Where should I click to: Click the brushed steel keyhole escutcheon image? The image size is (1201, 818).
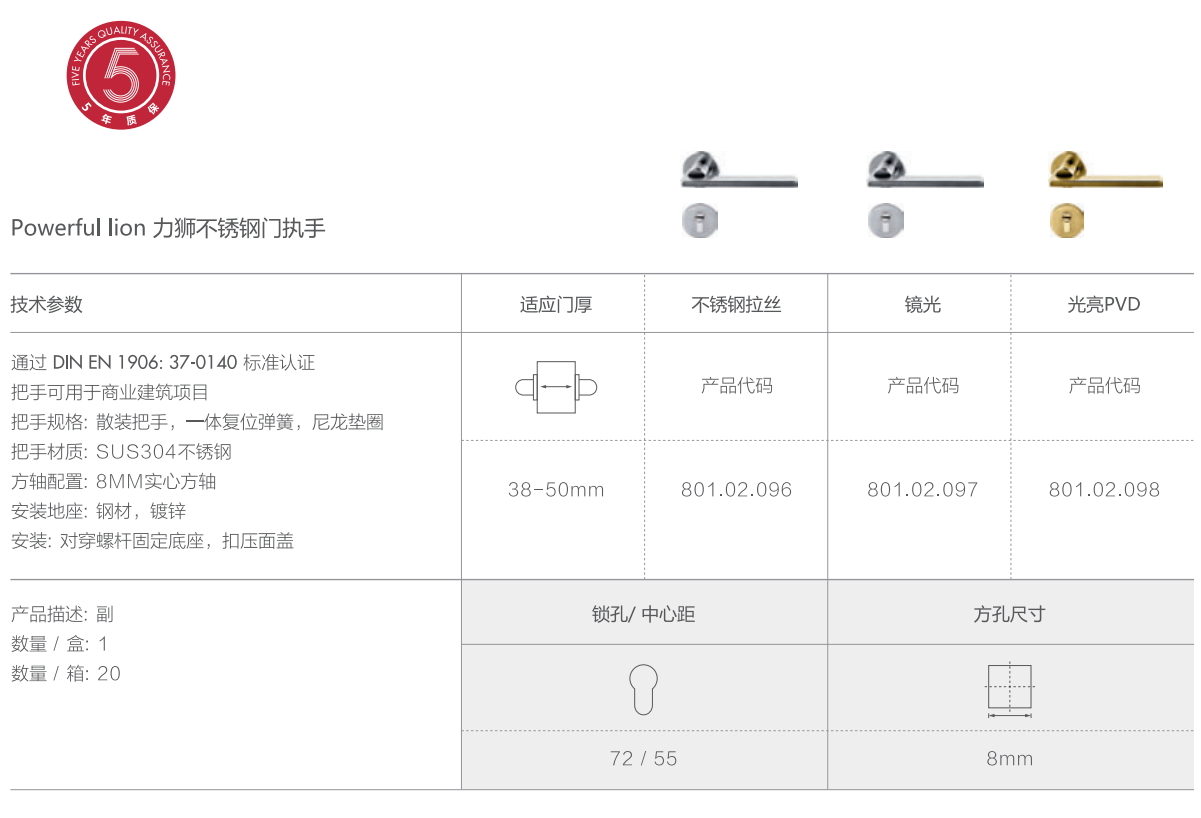click(x=700, y=221)
